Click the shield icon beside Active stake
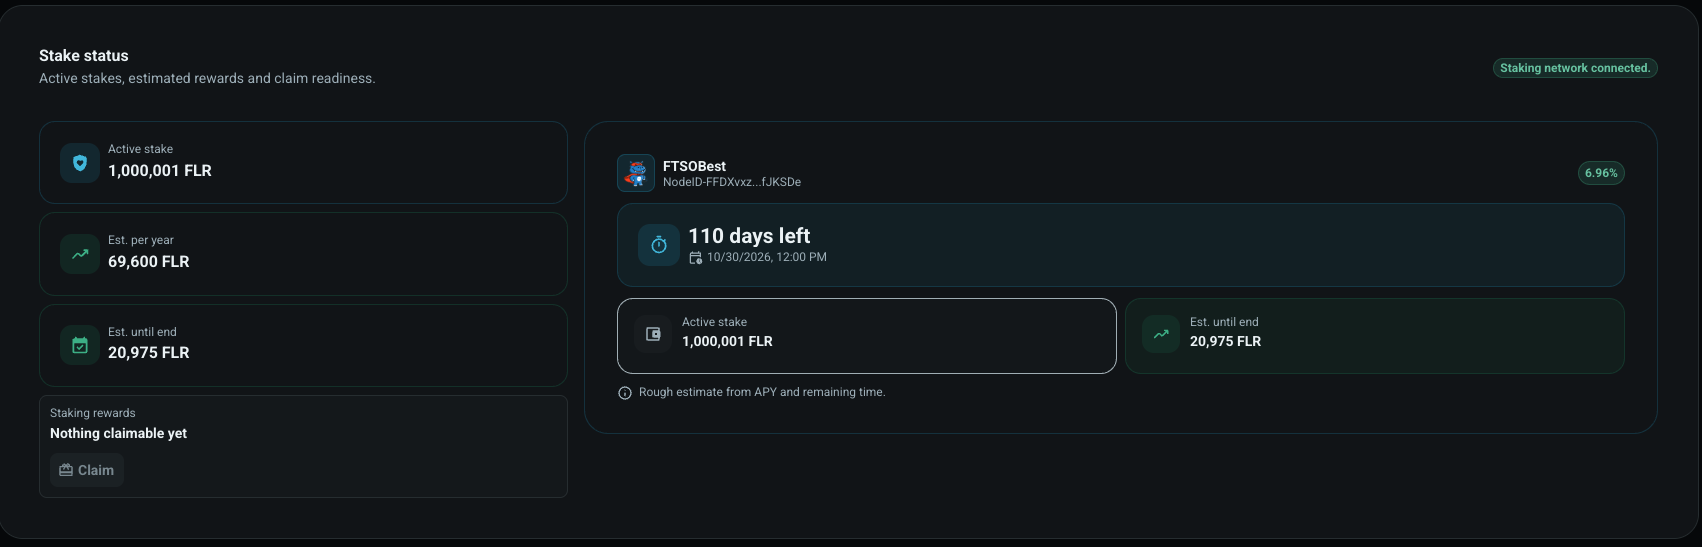Image resolution: width=1702 pixels, height=547 pixels. pos(80,163)
